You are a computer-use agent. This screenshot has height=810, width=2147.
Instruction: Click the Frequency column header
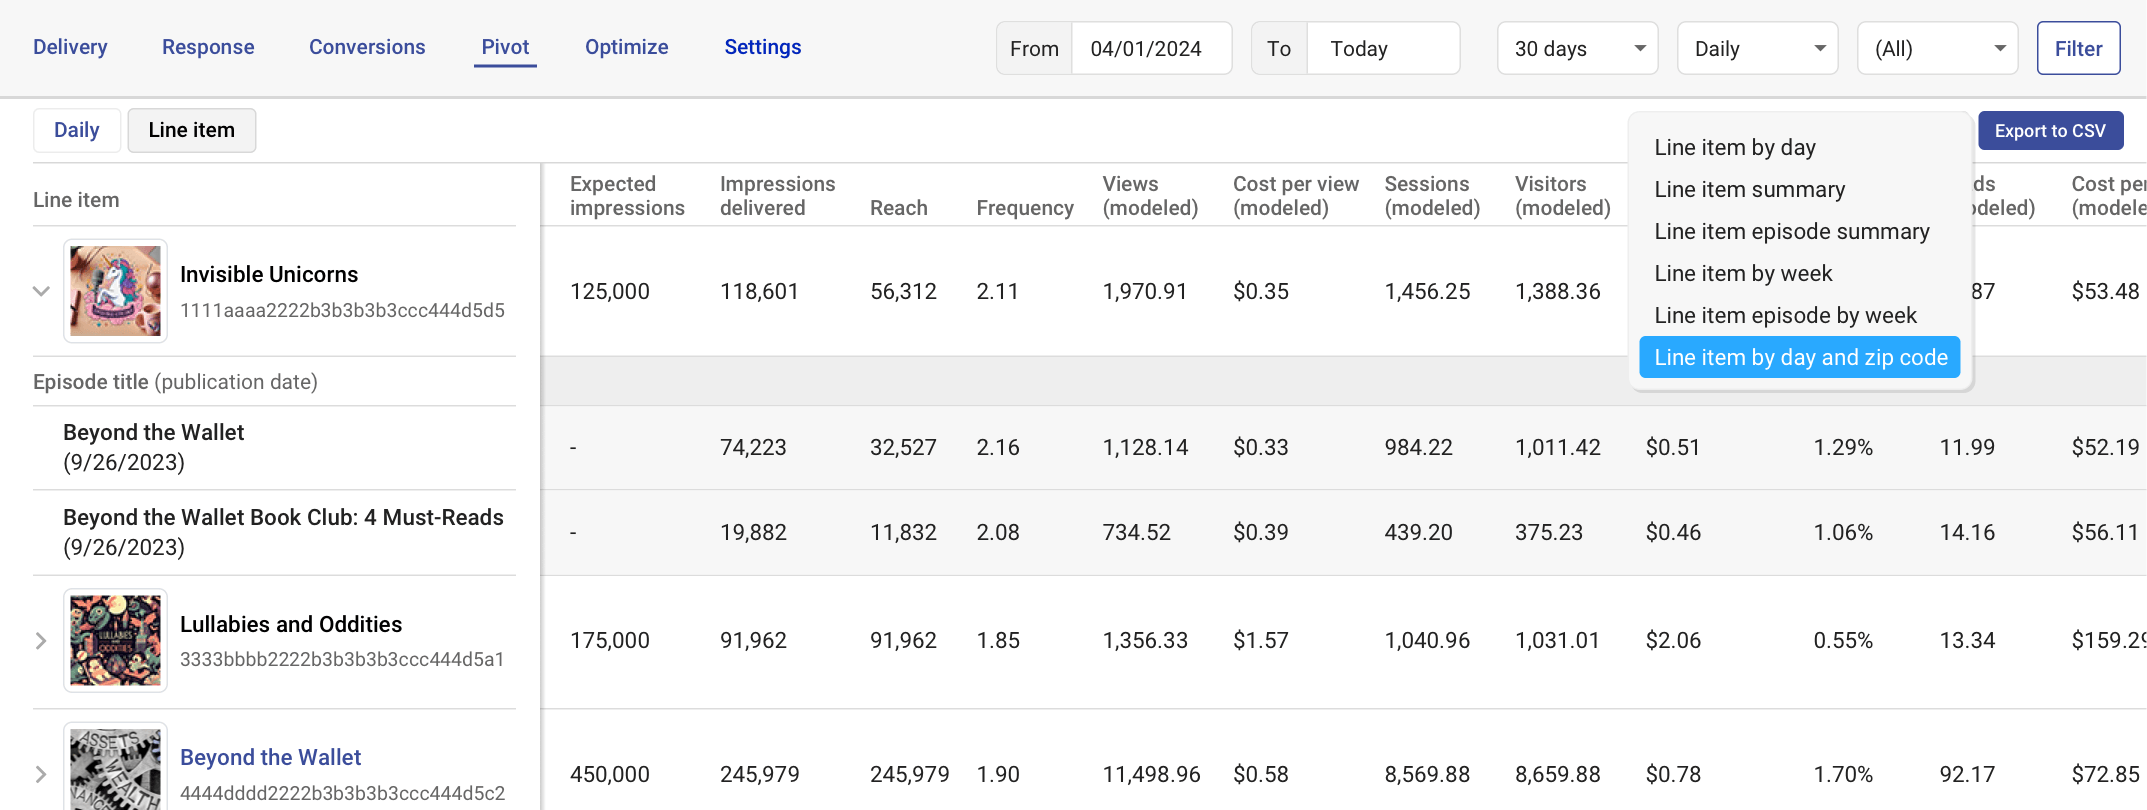tap(1025, 208)
